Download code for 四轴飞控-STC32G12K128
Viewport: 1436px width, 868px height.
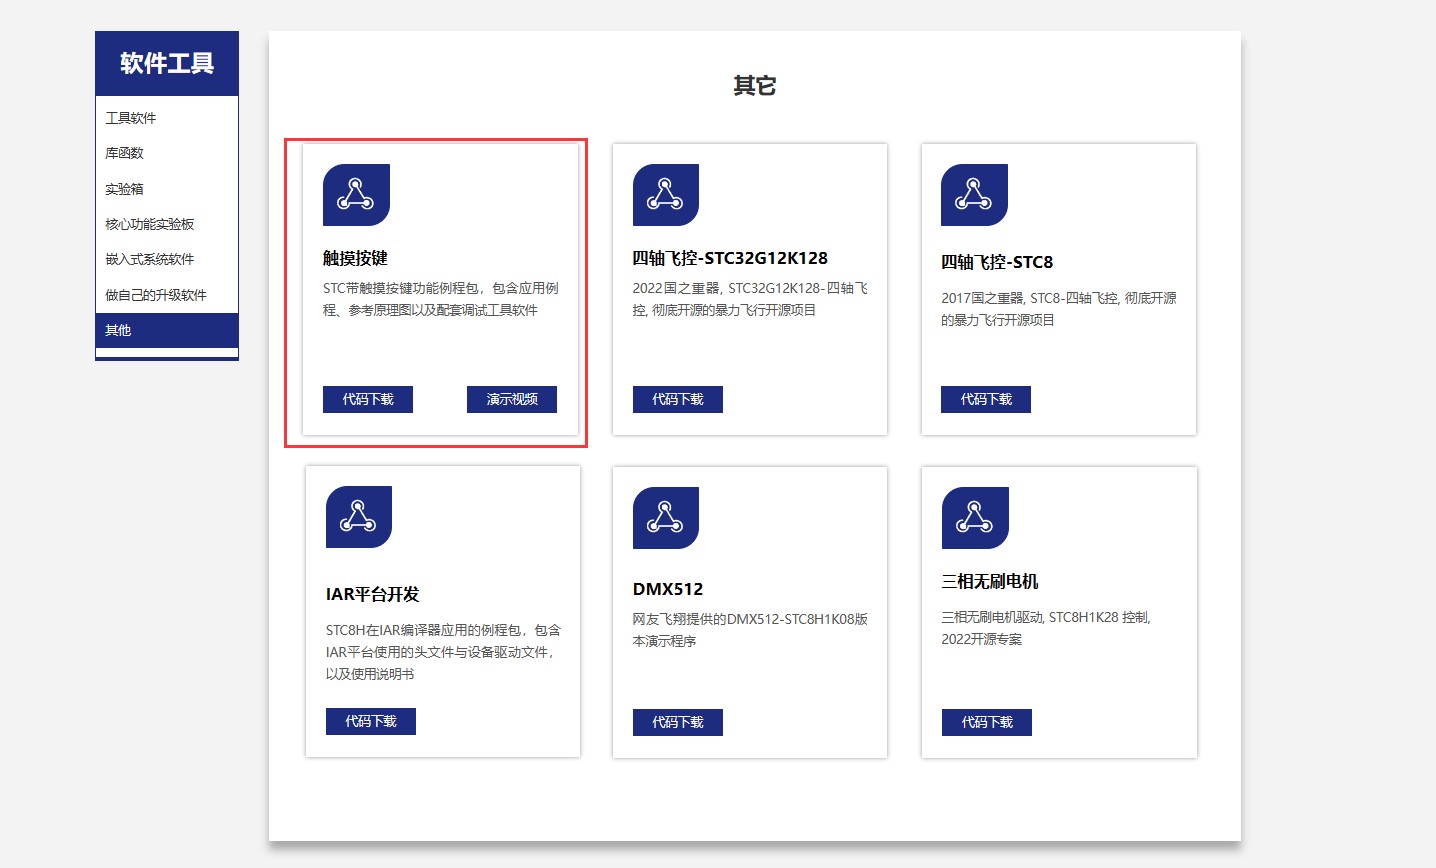(678, 399)
